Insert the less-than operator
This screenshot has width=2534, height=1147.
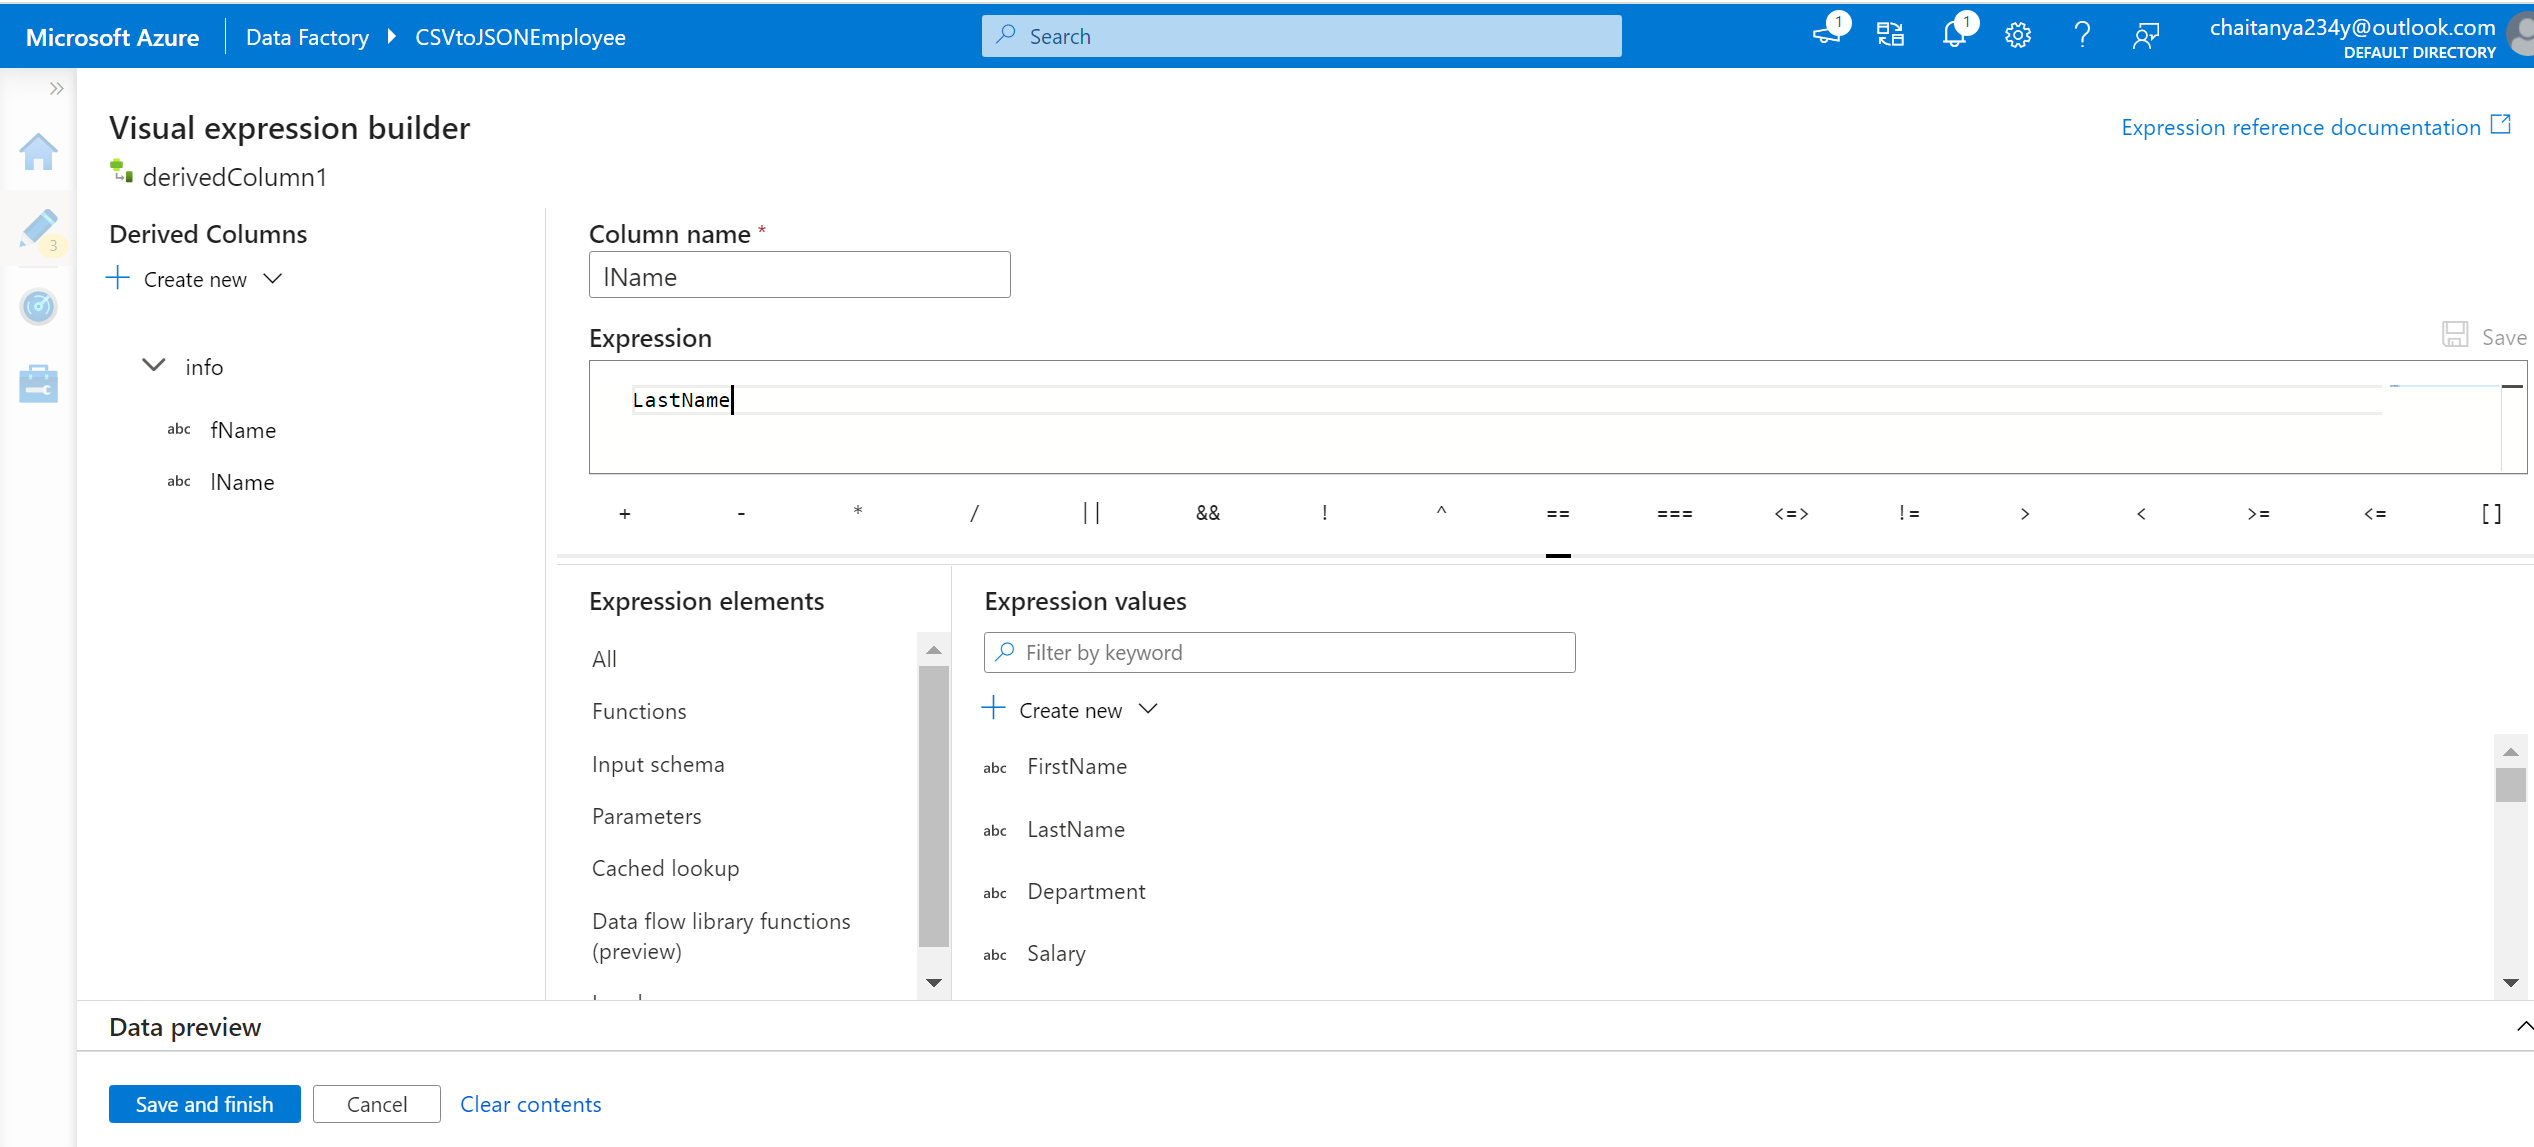(2141, 513)
